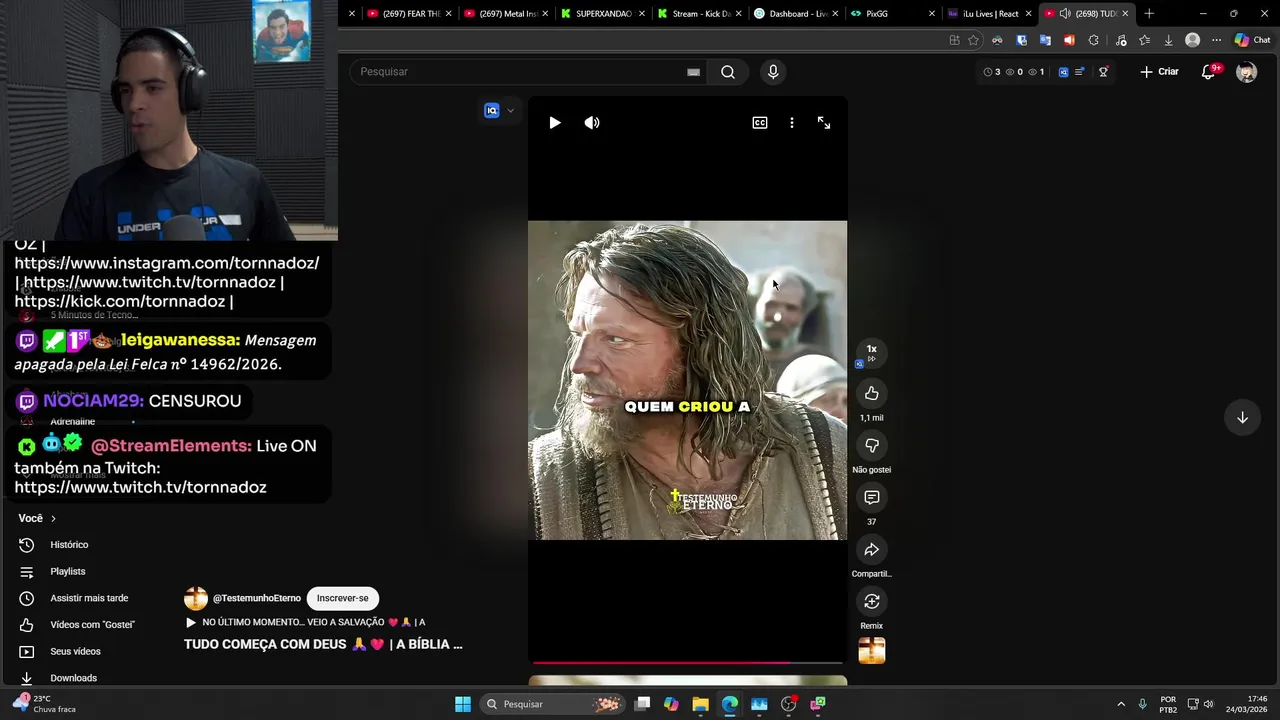The width and height of the screenshot is (1280, 720).
Task: Click the hourglass icon in YouTube header
Action: point(1103,72)
